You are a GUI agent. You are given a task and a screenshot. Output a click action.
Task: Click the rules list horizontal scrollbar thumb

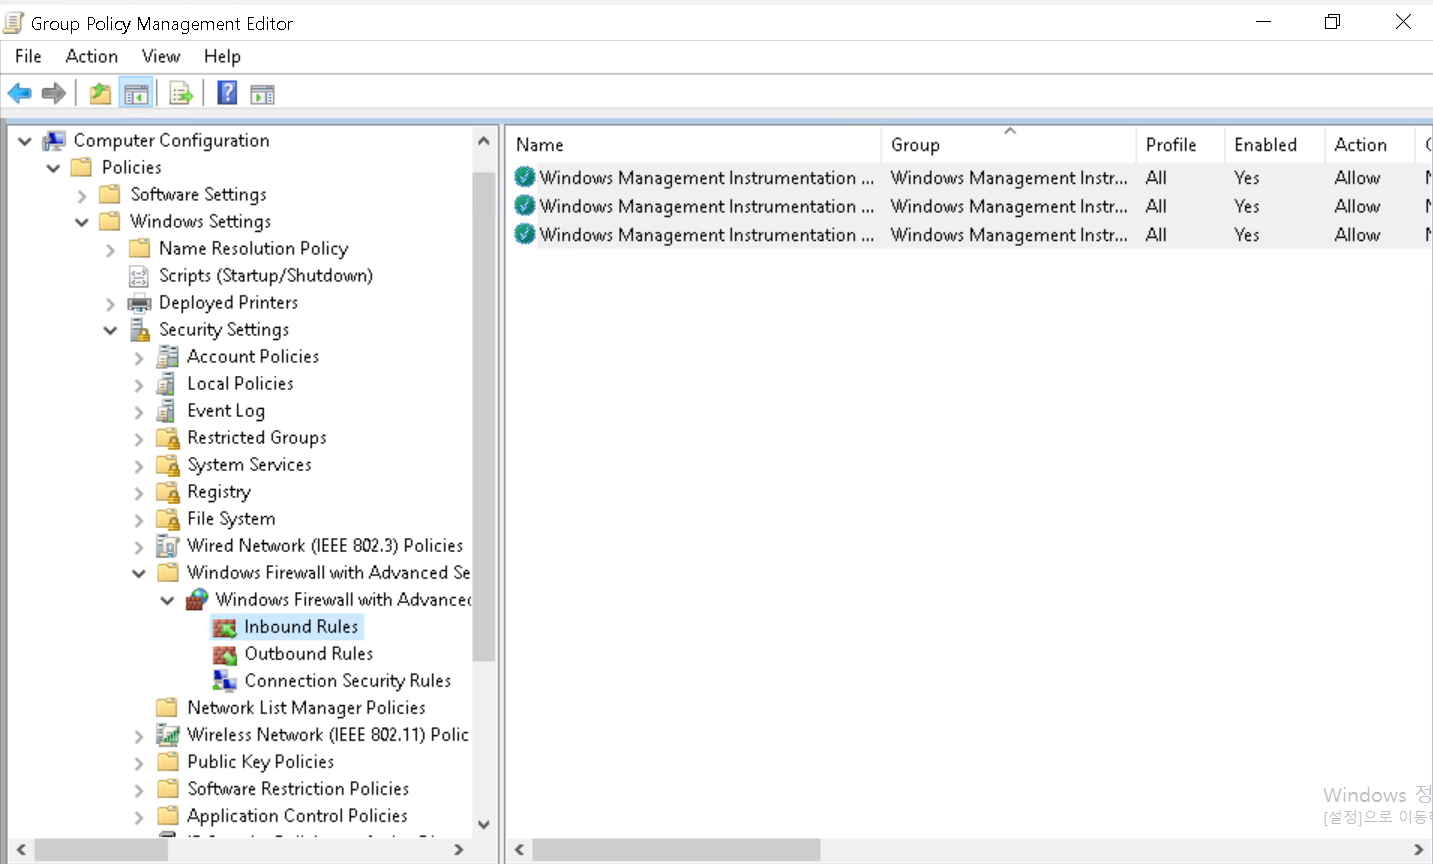coord(676,850)
